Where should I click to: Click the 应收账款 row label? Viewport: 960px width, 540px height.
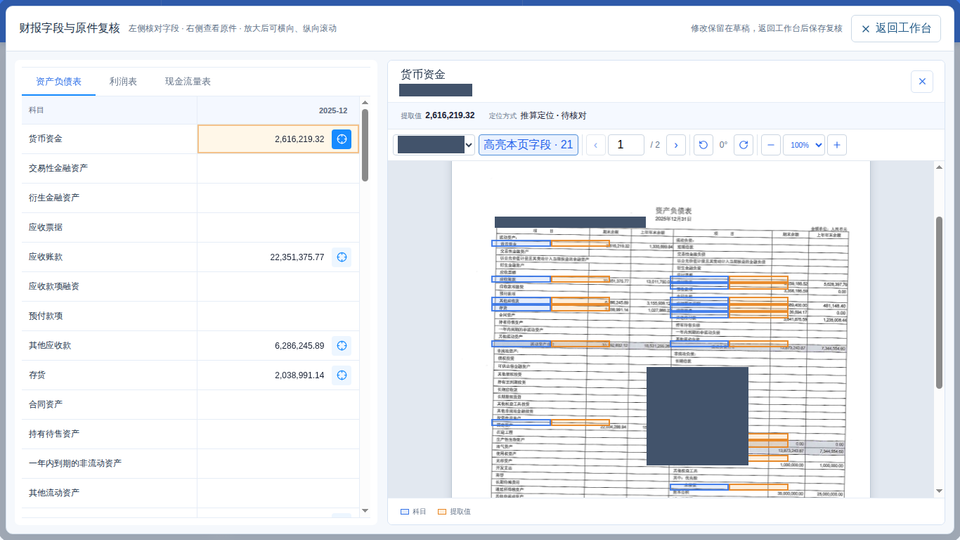(45, 257)
